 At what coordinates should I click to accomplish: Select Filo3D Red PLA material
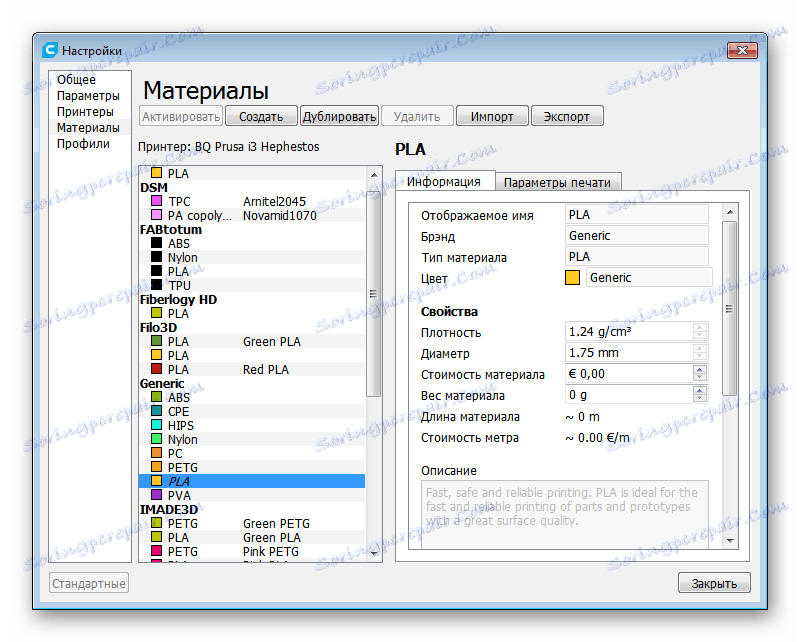pos(253,369)
